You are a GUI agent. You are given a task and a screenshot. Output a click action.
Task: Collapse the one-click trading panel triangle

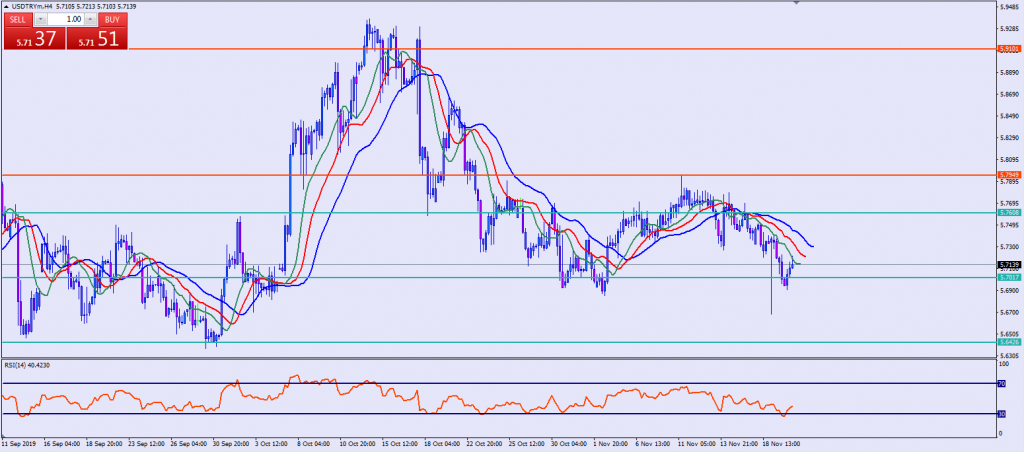click(x=5, y=6)
